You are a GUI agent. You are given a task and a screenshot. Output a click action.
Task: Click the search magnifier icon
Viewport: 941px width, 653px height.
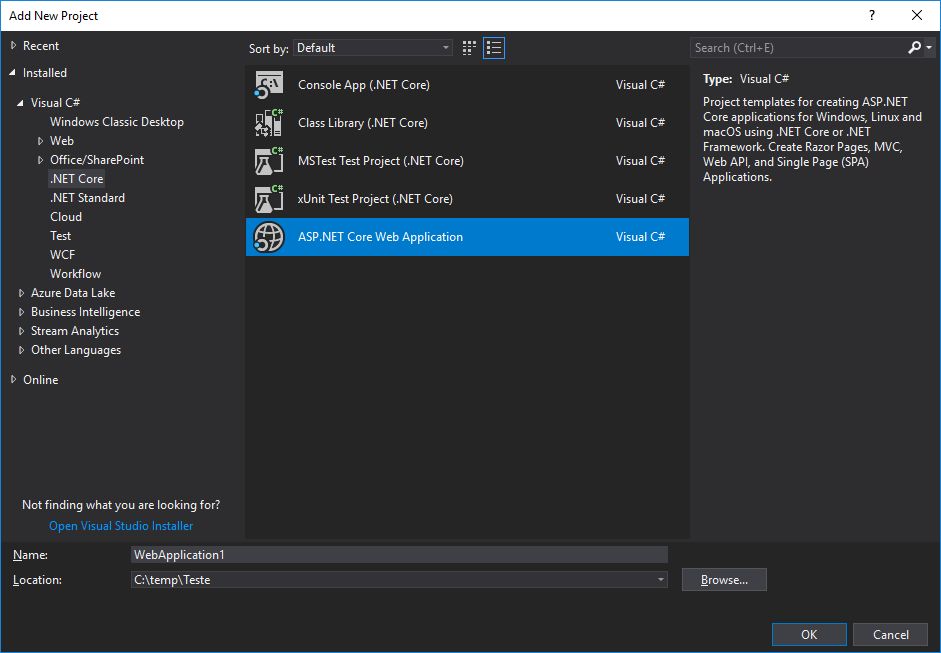[x=914, y=47]
